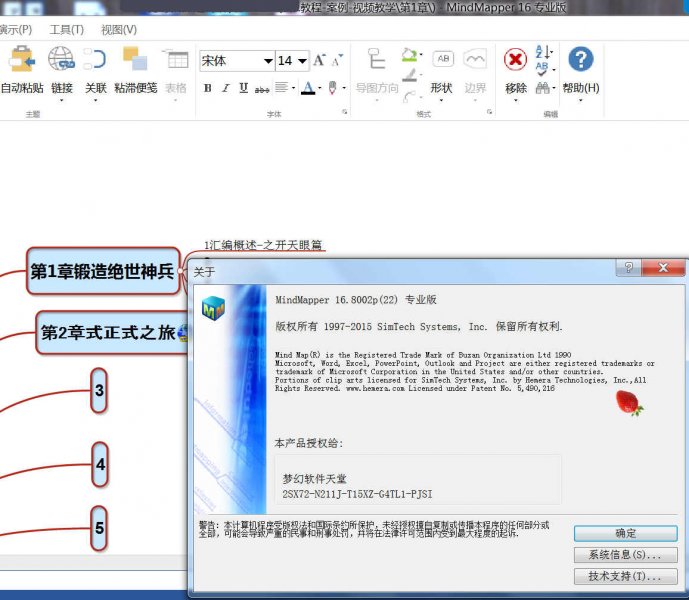The height and width of the screenshot is (600, 689).
Task: Open the fill color dropdown arrow
Action: click(421, 55)
